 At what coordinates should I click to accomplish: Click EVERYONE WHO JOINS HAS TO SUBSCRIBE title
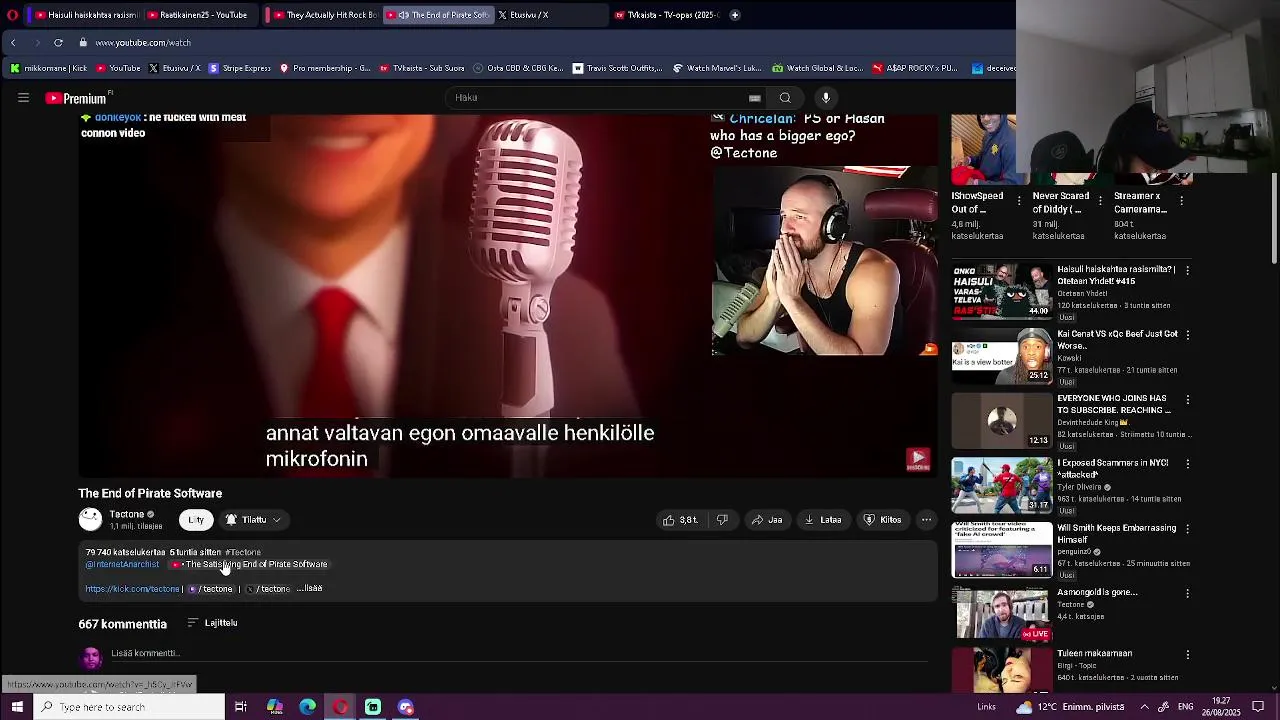coord(1114,404)
